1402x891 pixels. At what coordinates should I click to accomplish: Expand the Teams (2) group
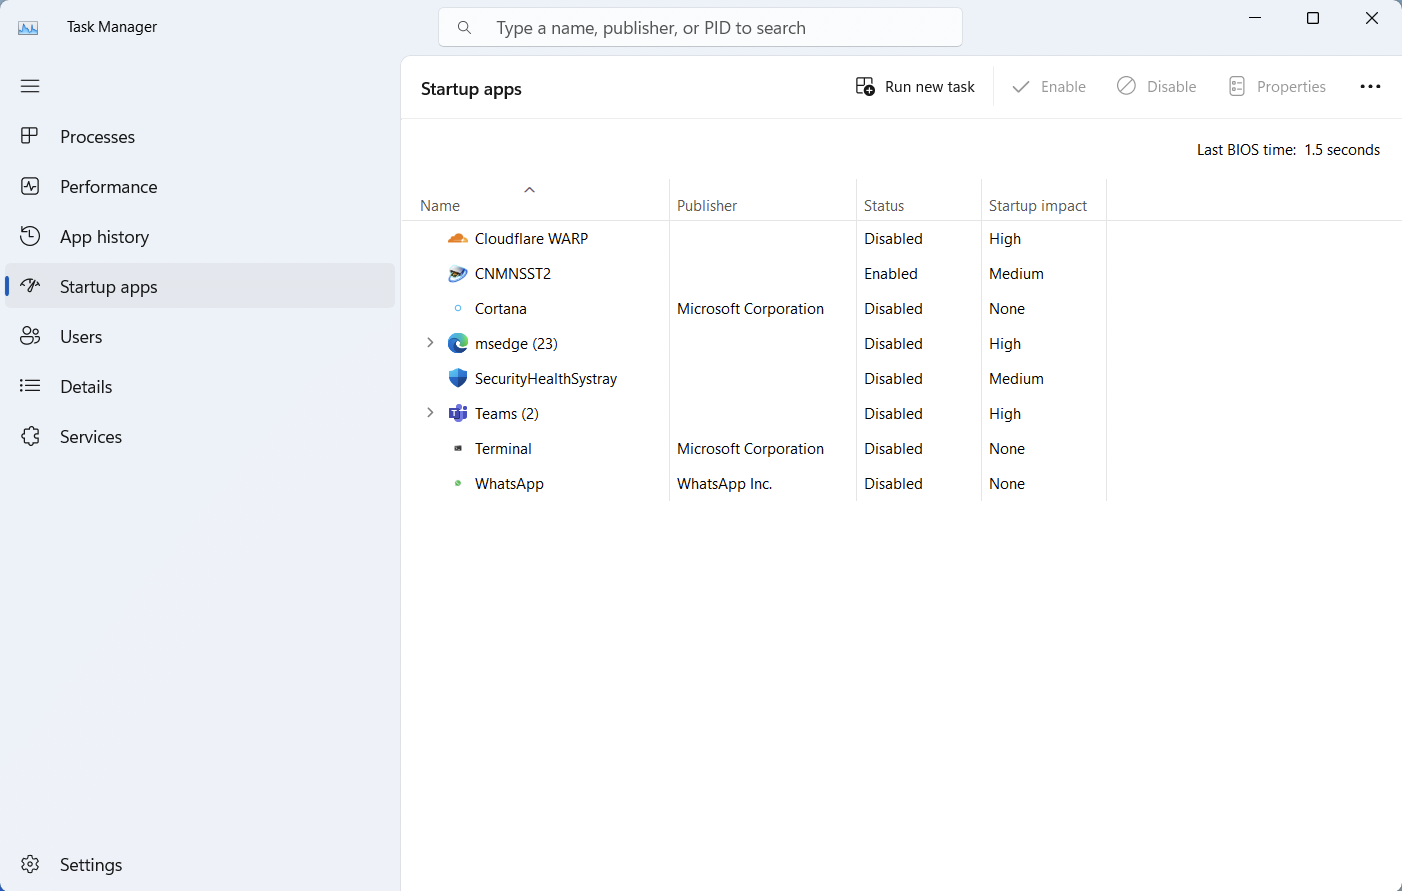pyautogui.click(x=431, y=413)
